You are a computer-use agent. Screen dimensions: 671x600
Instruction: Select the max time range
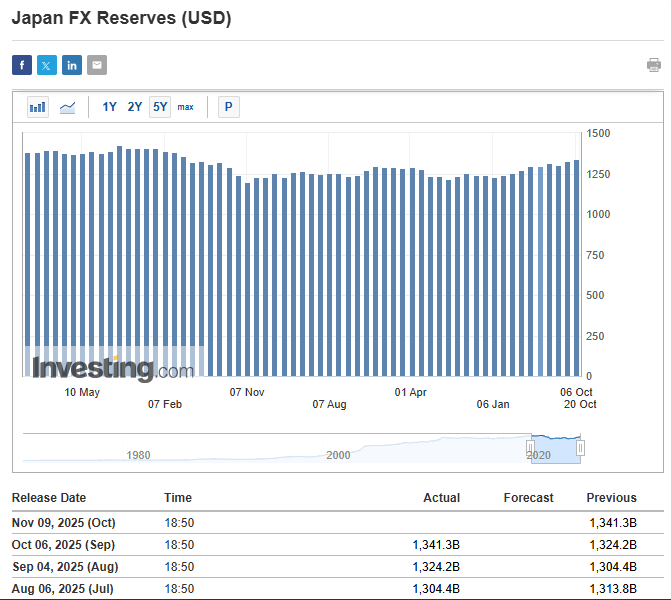click(x=186, y=107)
